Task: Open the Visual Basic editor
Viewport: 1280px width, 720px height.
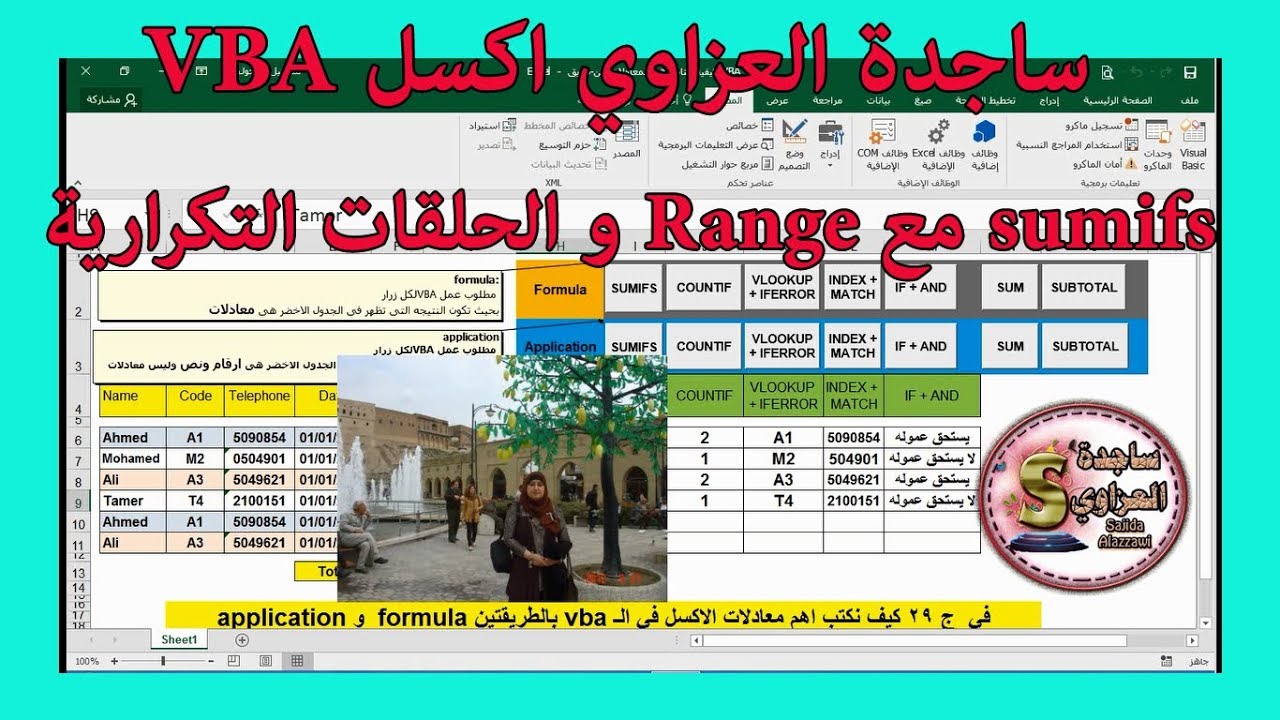Action: click(1193, 146)
